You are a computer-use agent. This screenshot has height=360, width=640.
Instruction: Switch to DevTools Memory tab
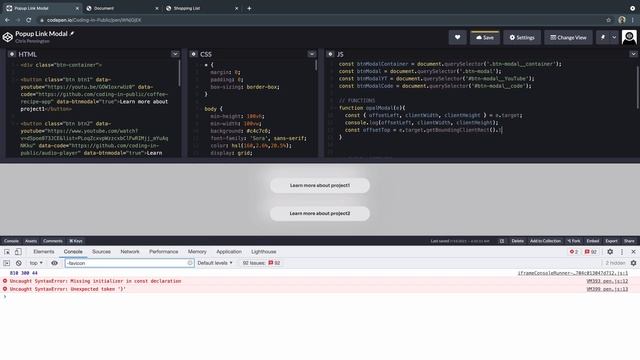197,252
